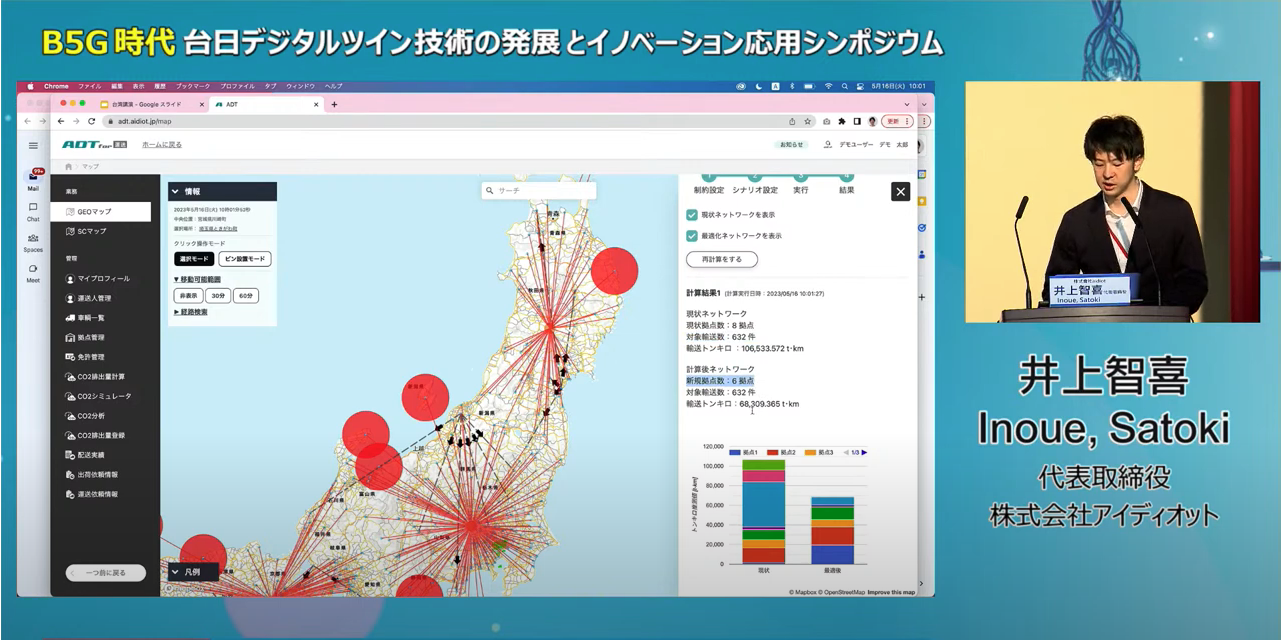Bookmark page with the star icon
The width and height of the screenshot is (1283, 640).
[807, 121]
